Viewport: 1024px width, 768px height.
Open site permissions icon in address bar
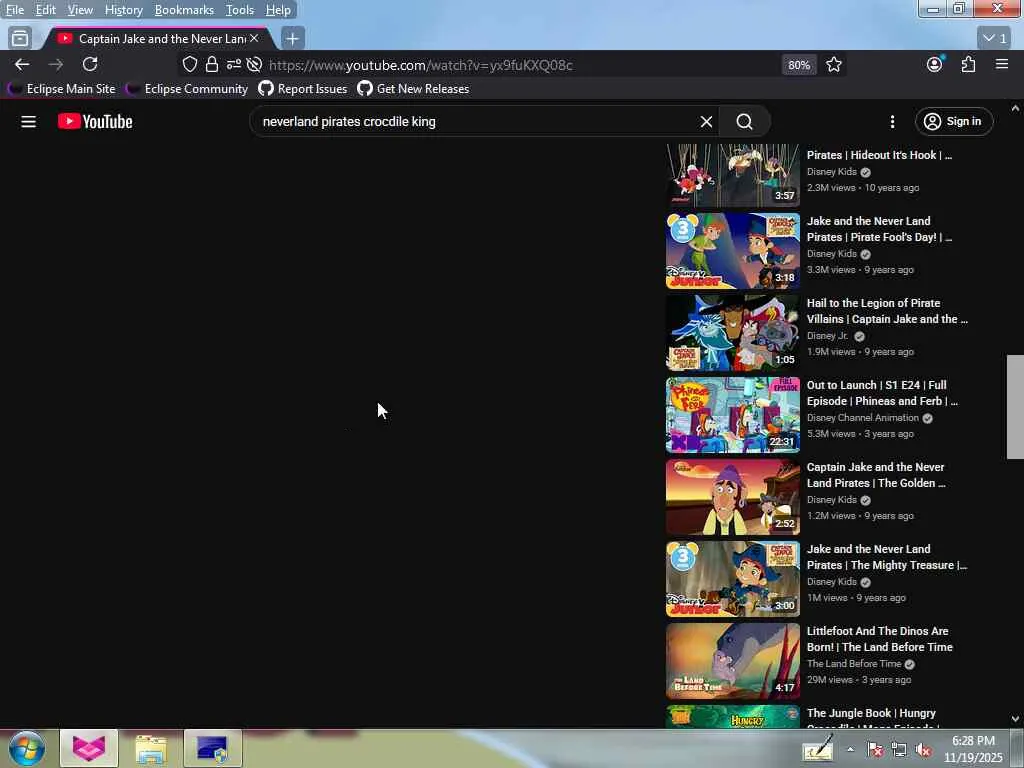[x=233, y=65]
